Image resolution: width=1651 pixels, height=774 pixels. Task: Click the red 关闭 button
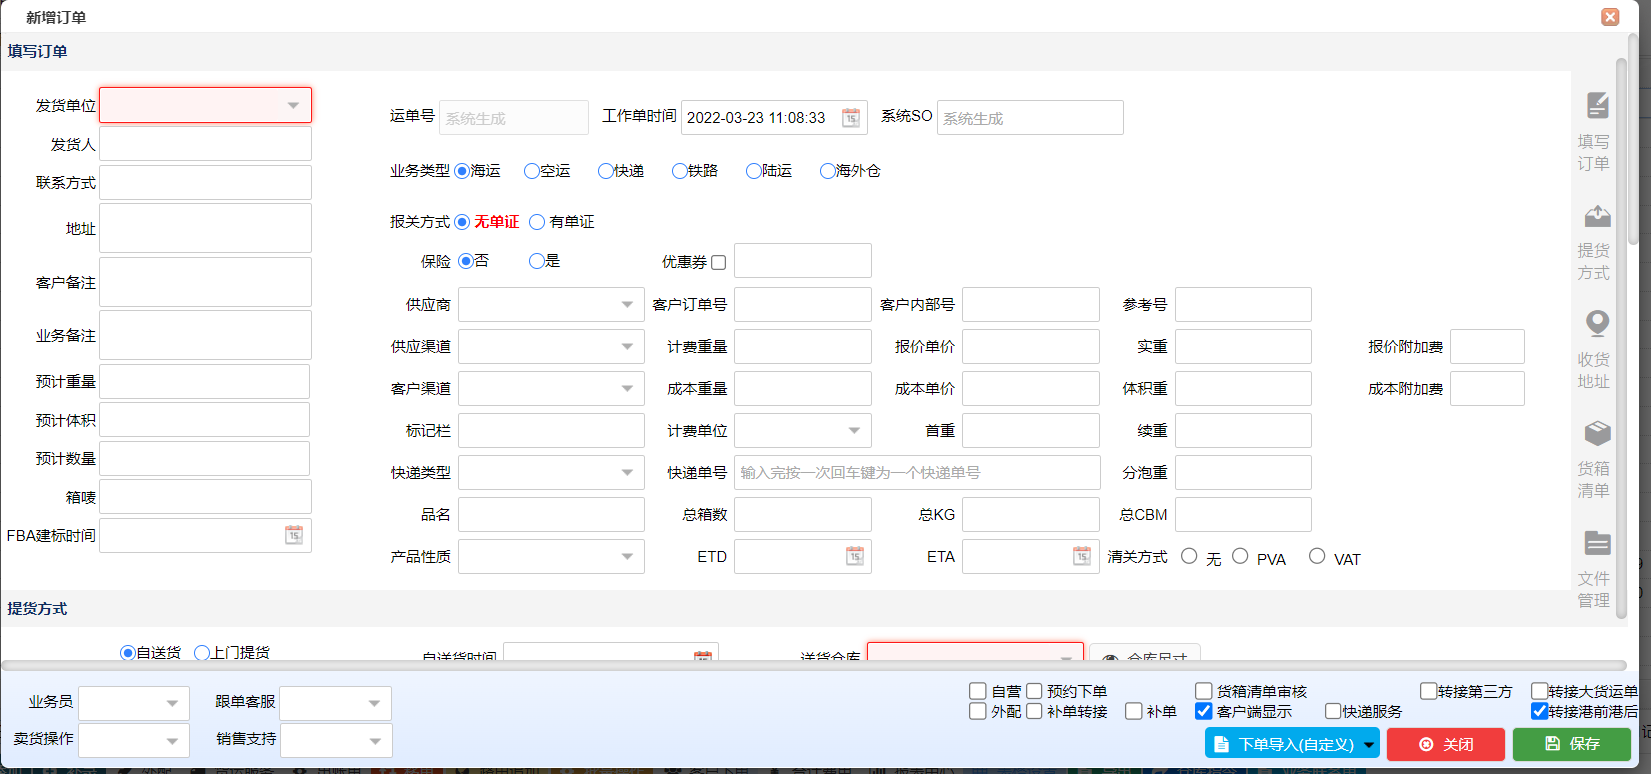(x=1445, y=744)
